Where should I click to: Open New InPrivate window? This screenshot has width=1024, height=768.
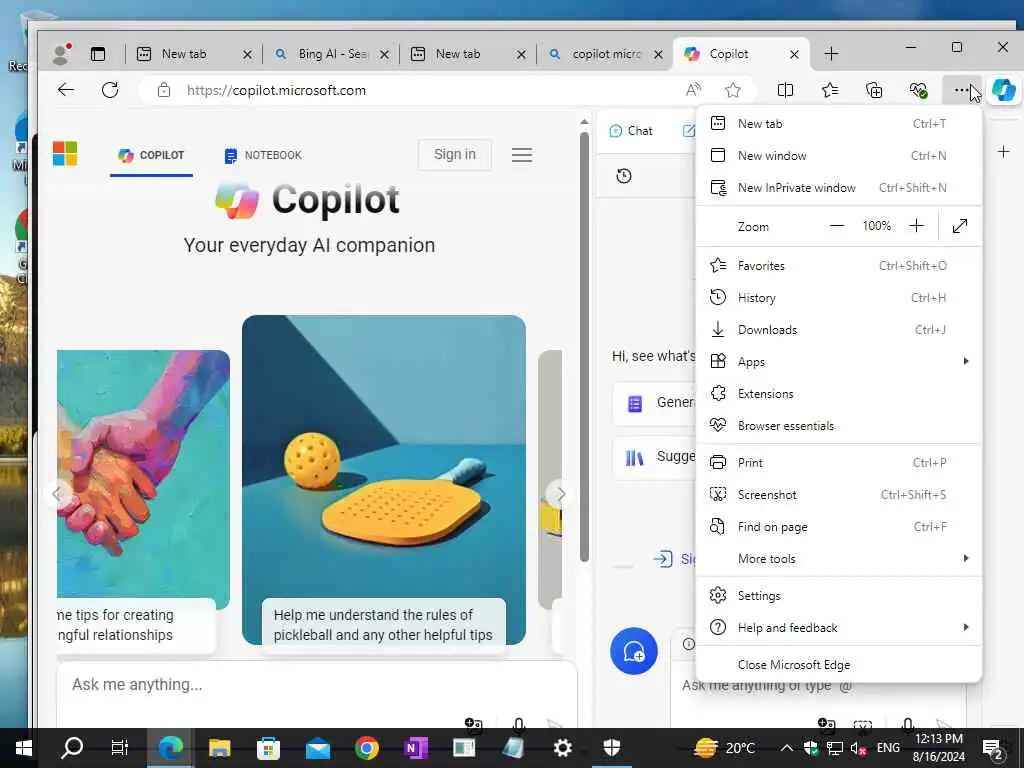point(839,187)
